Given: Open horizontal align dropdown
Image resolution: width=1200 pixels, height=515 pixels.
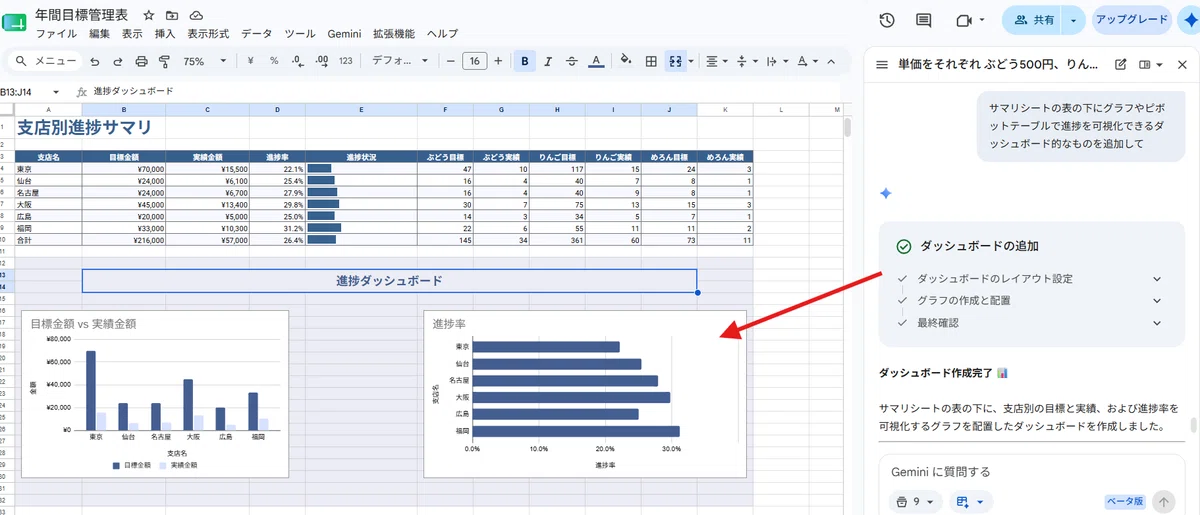Looking at the screenshot, I should [717, 61].
